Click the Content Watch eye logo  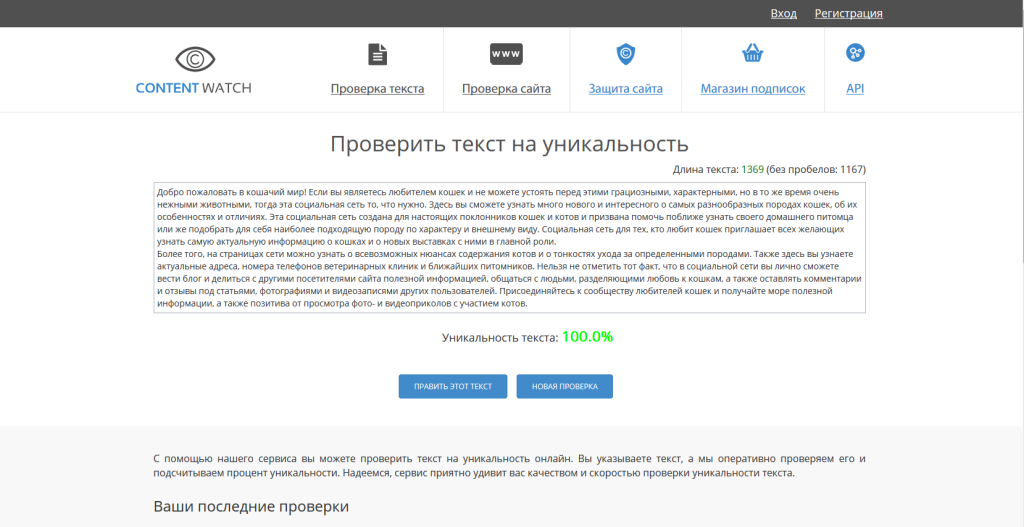[195, 59]
